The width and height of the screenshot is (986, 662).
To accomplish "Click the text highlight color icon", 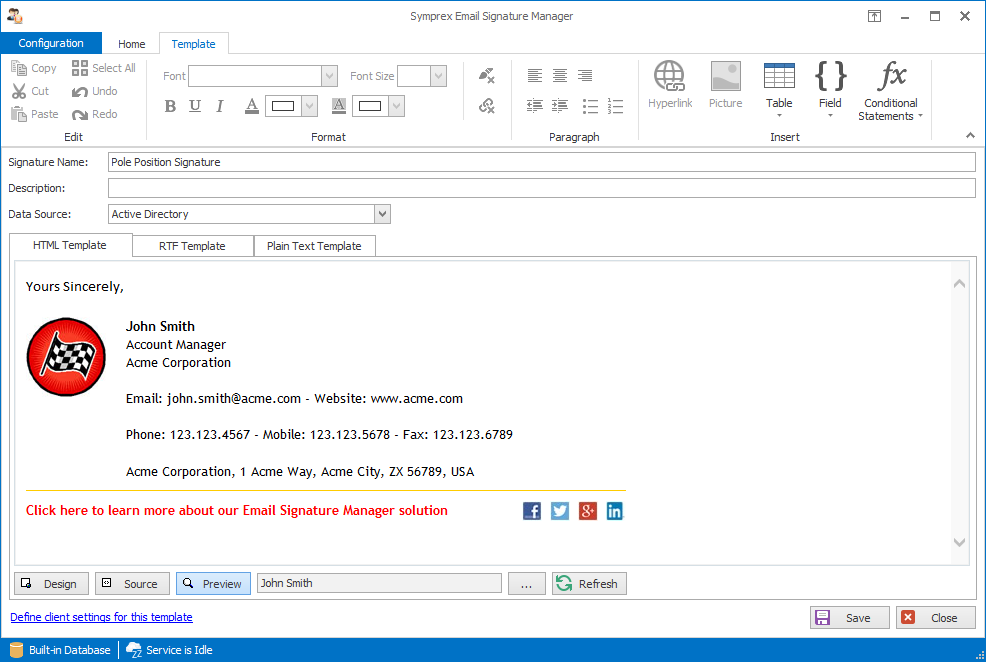I will 339,106.
